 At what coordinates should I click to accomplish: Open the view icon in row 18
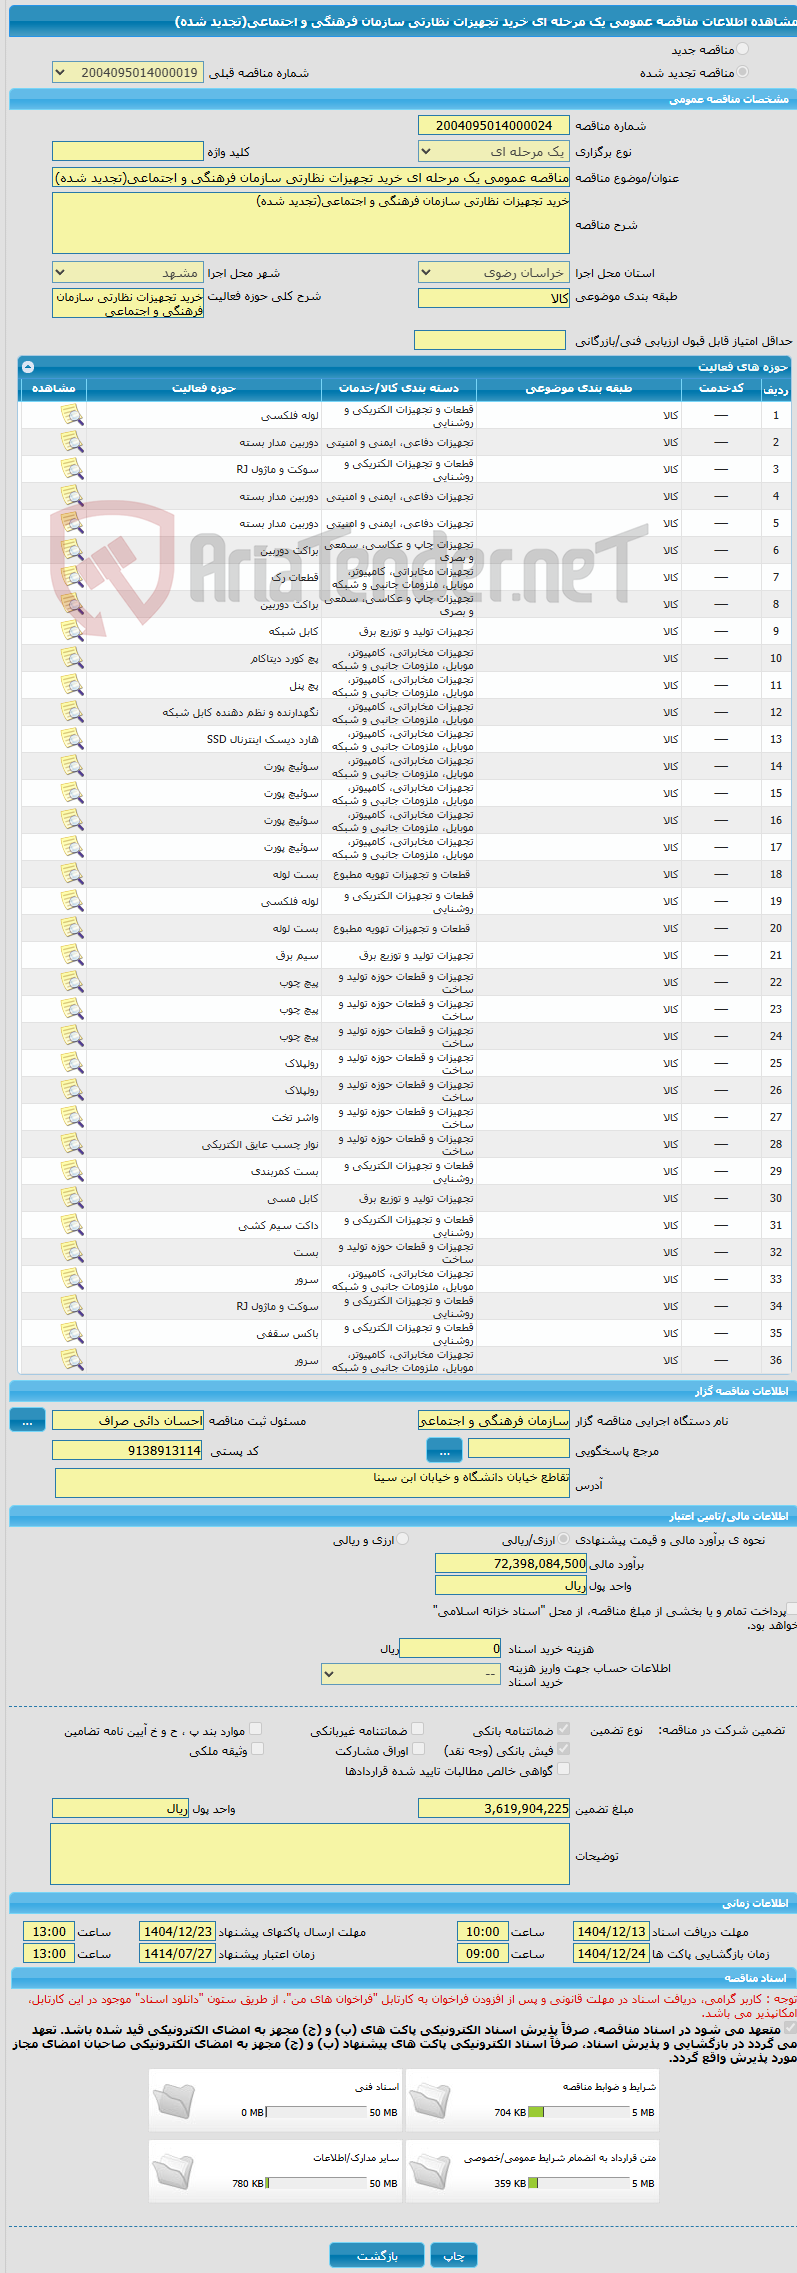pos(72,874)
